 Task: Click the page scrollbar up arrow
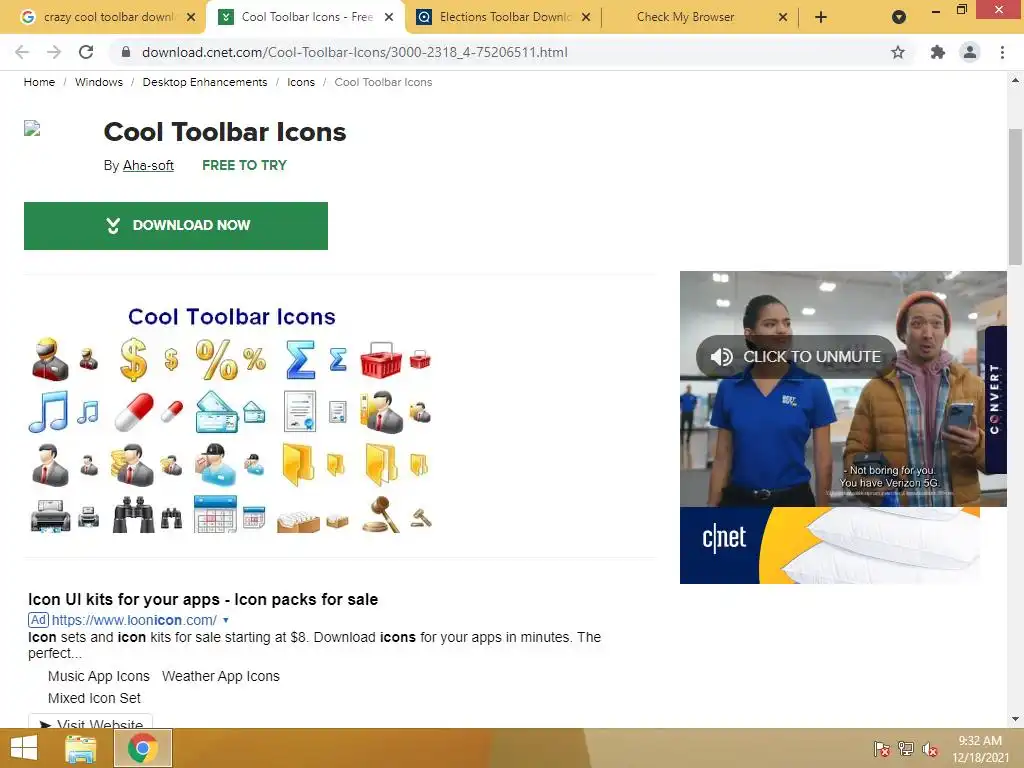coord(1015,80)
